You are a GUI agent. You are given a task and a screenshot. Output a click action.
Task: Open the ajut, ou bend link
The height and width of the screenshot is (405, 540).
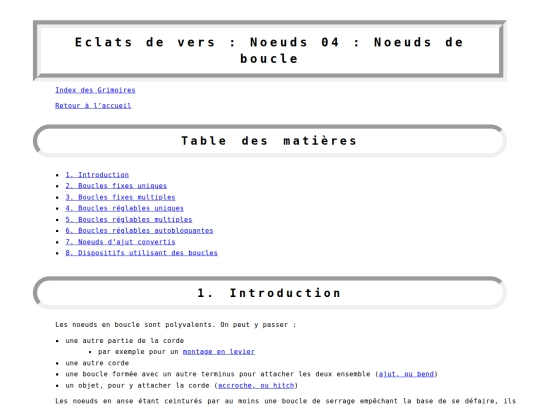[x=406, y=374]
